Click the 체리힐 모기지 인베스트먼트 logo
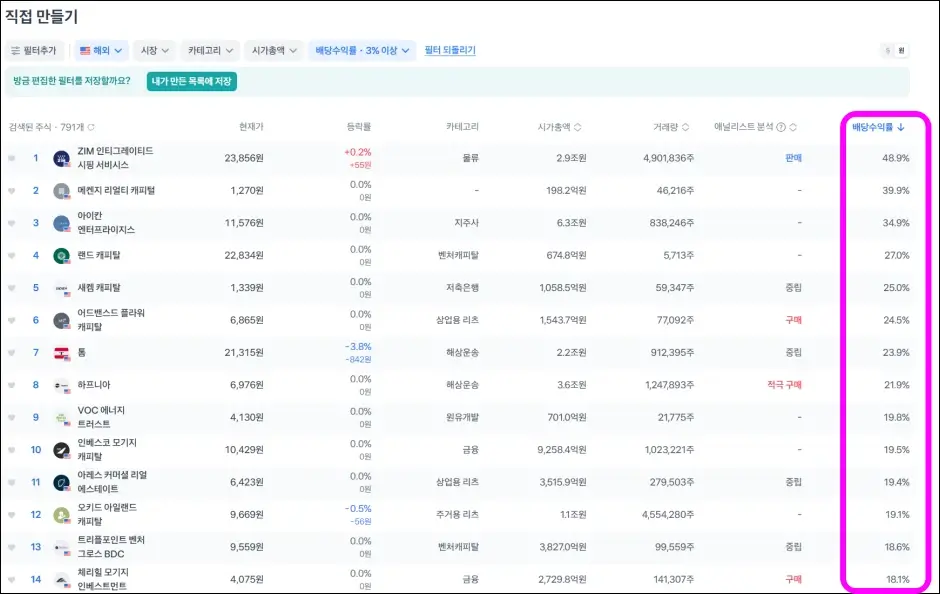The height and width of the screenshot is (594, 940). tap(61, 579)
